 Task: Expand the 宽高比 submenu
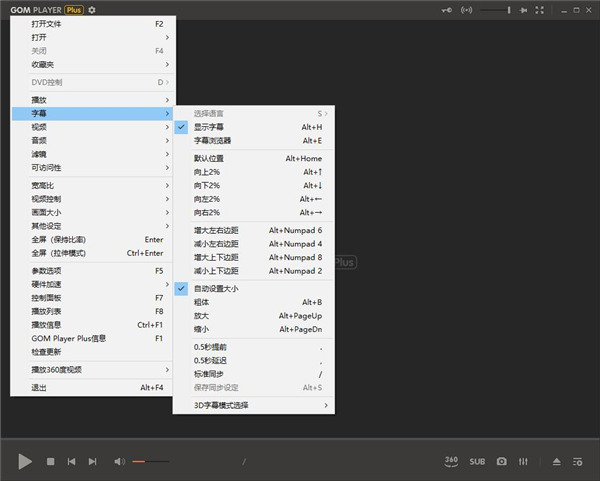pyautogui.click(x=93, y=186)
